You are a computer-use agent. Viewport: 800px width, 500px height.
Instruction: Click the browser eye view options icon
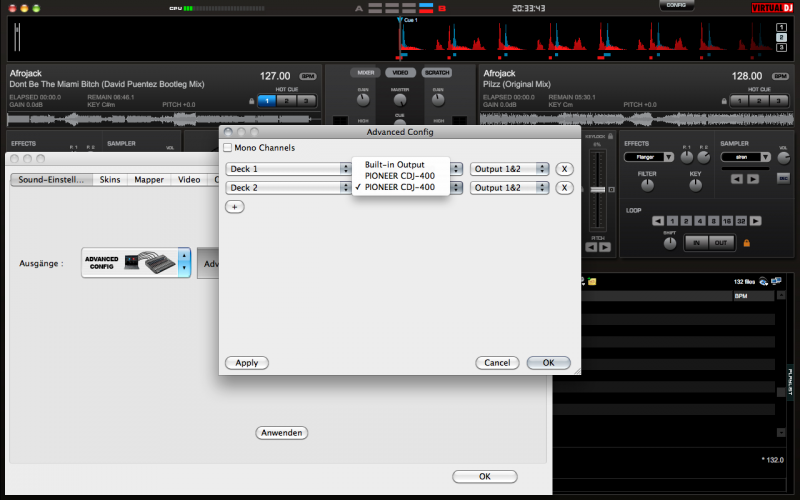click(763, 281)
